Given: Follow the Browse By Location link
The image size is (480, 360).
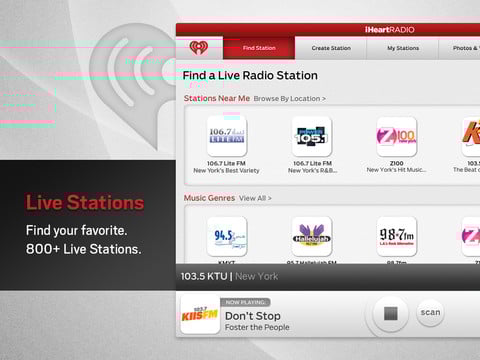Looking at the screenshot, I should pos(289,99).
